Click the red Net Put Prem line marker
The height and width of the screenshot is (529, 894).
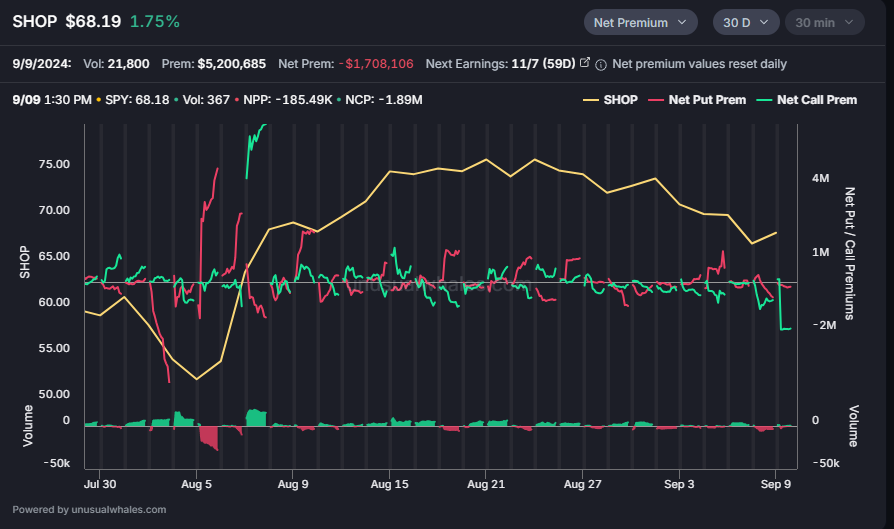656,100
